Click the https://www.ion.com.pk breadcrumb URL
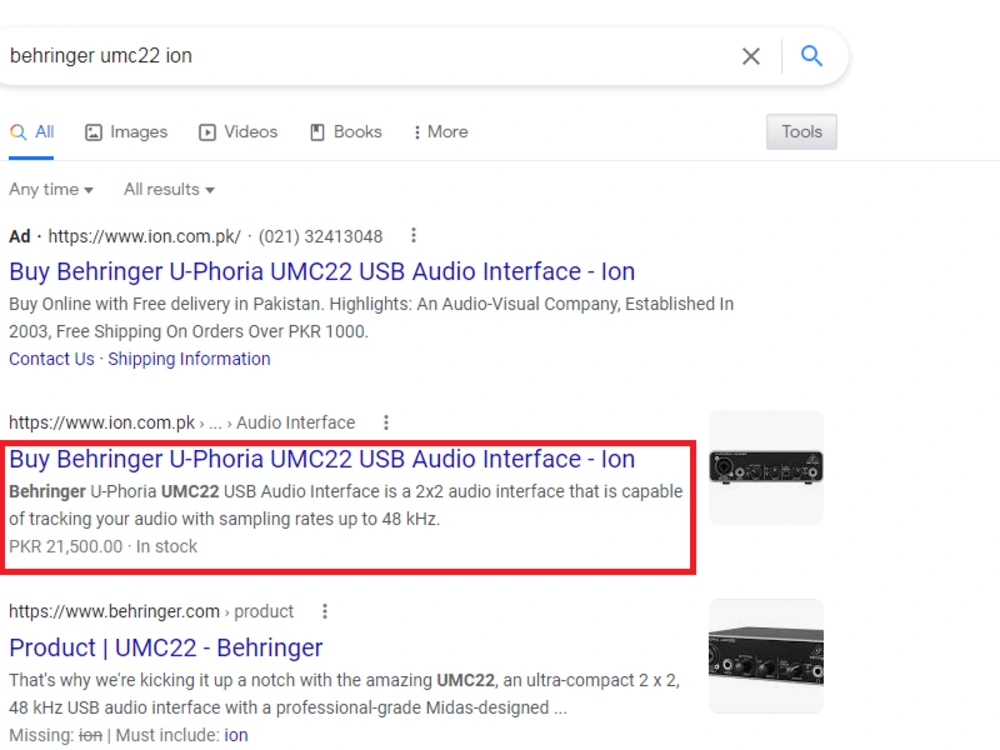Image resolution: width=1000 pixels, height=750 pixels. [102, 423]
